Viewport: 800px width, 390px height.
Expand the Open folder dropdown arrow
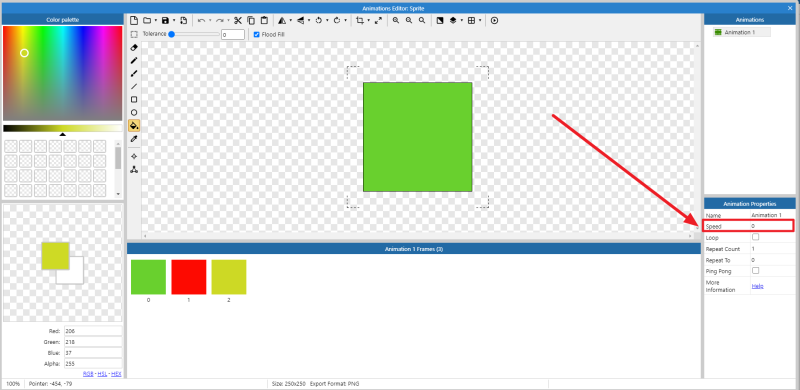click(x=156, y=20)
